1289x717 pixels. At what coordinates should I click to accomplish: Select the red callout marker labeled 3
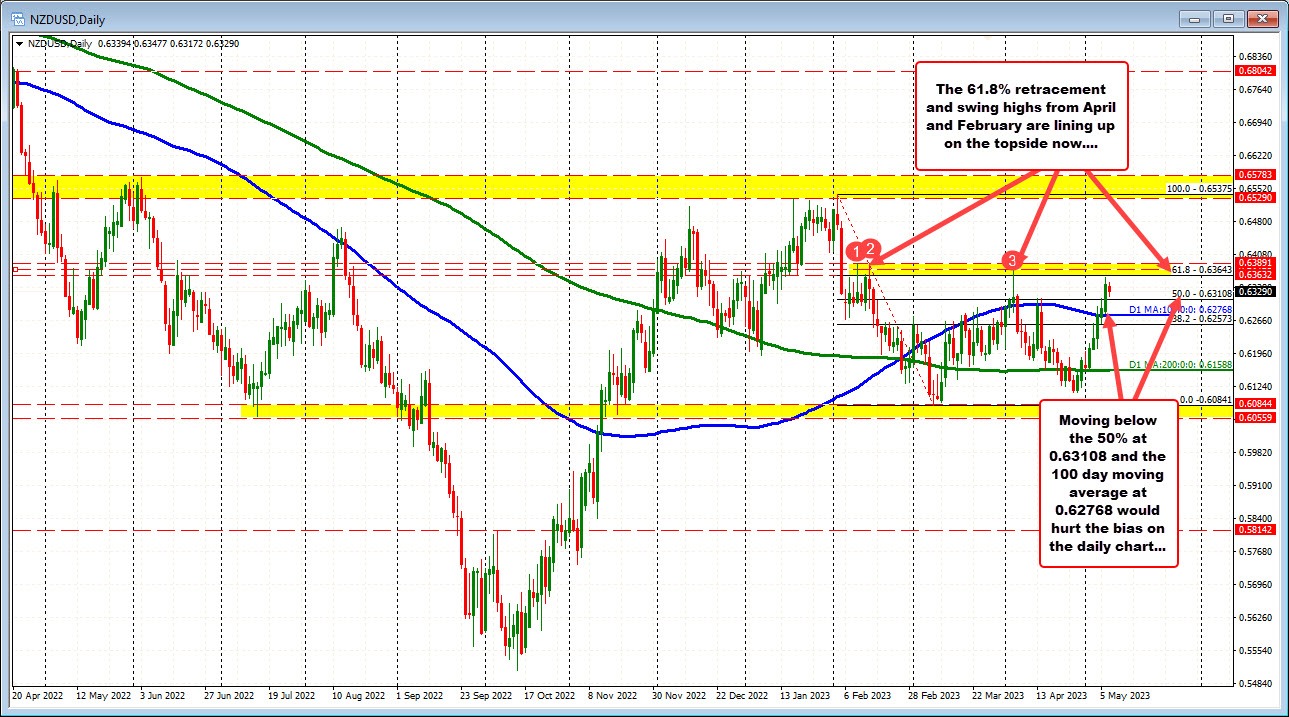[x=1010, y=261]
